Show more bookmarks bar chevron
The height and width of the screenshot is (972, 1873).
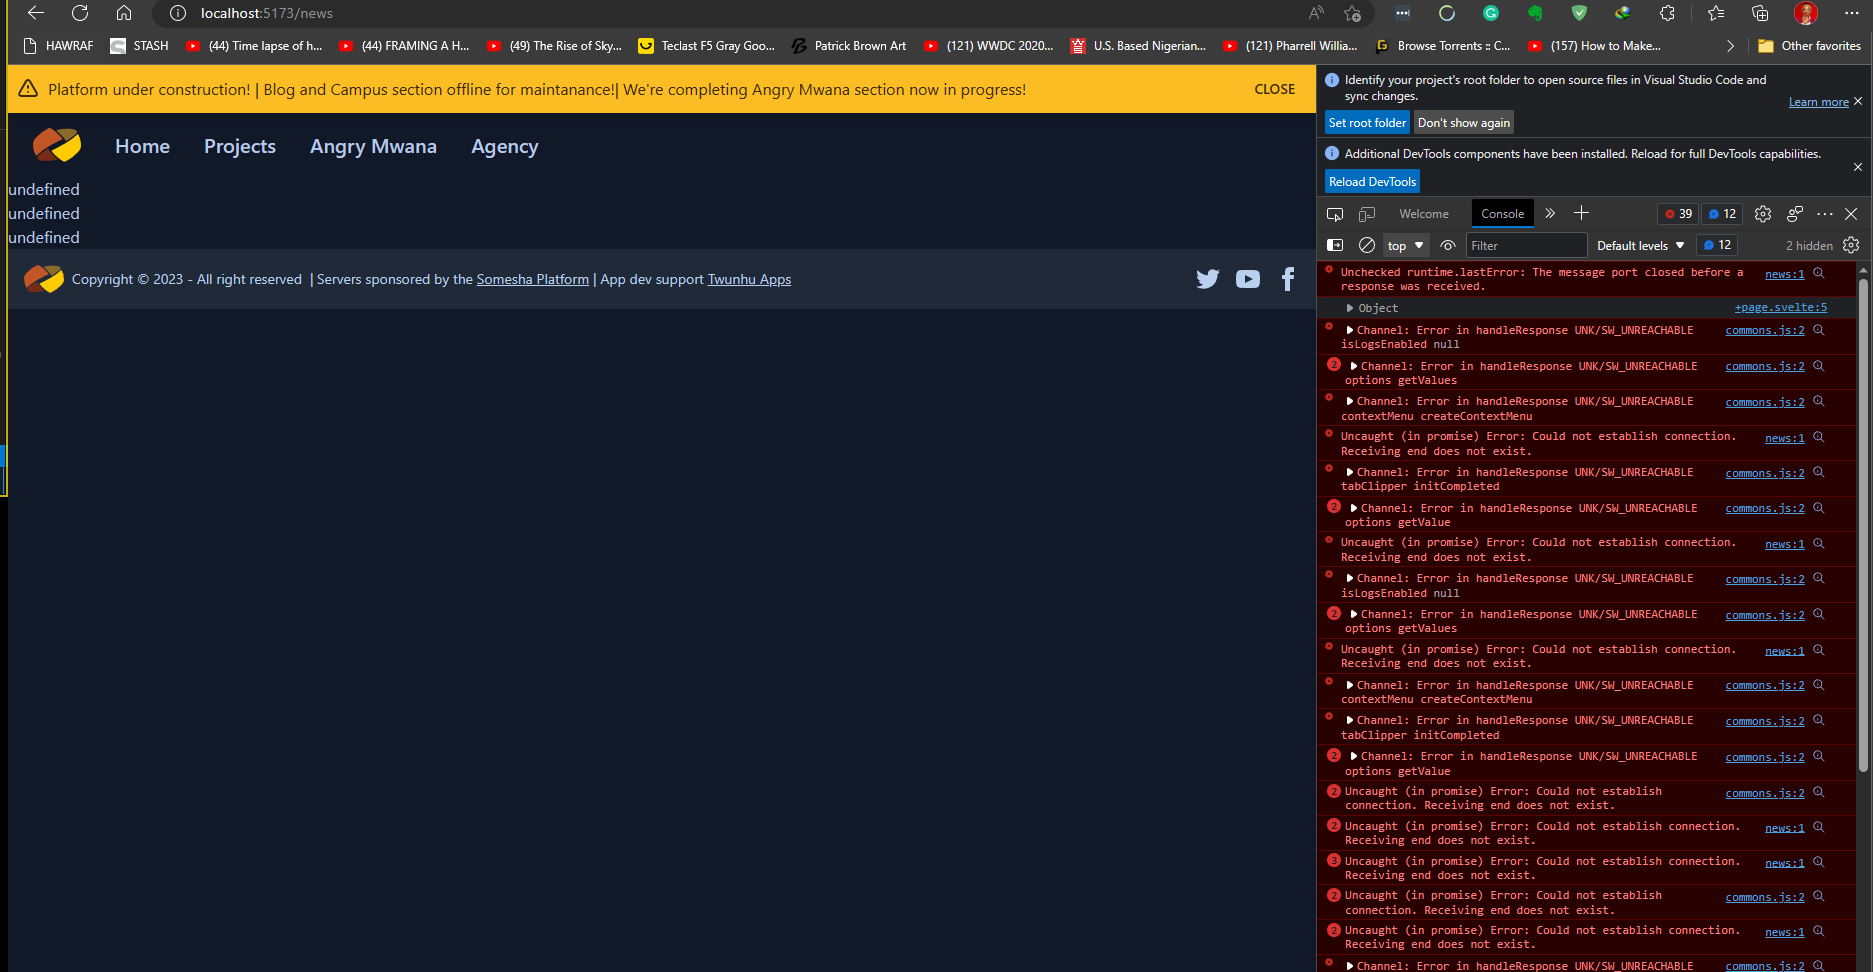(x=1731, y=46)
